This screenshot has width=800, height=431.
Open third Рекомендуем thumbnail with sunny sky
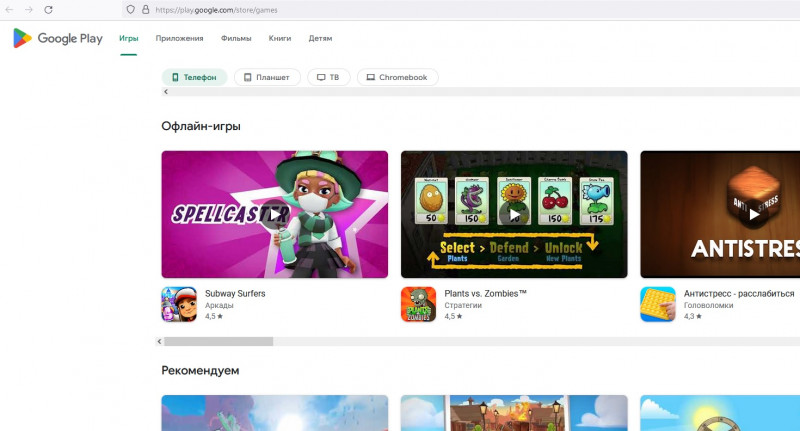click(x=720, y=413)
